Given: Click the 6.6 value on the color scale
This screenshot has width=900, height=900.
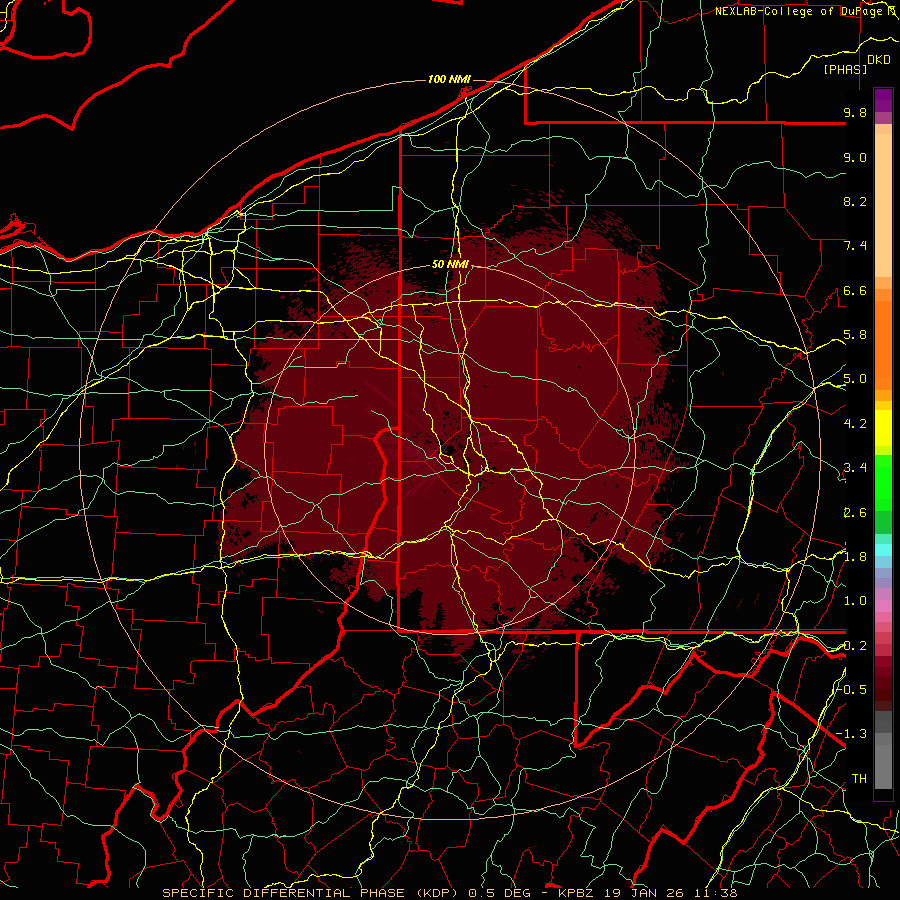Looking at the screenshot, I should point(855,290).
